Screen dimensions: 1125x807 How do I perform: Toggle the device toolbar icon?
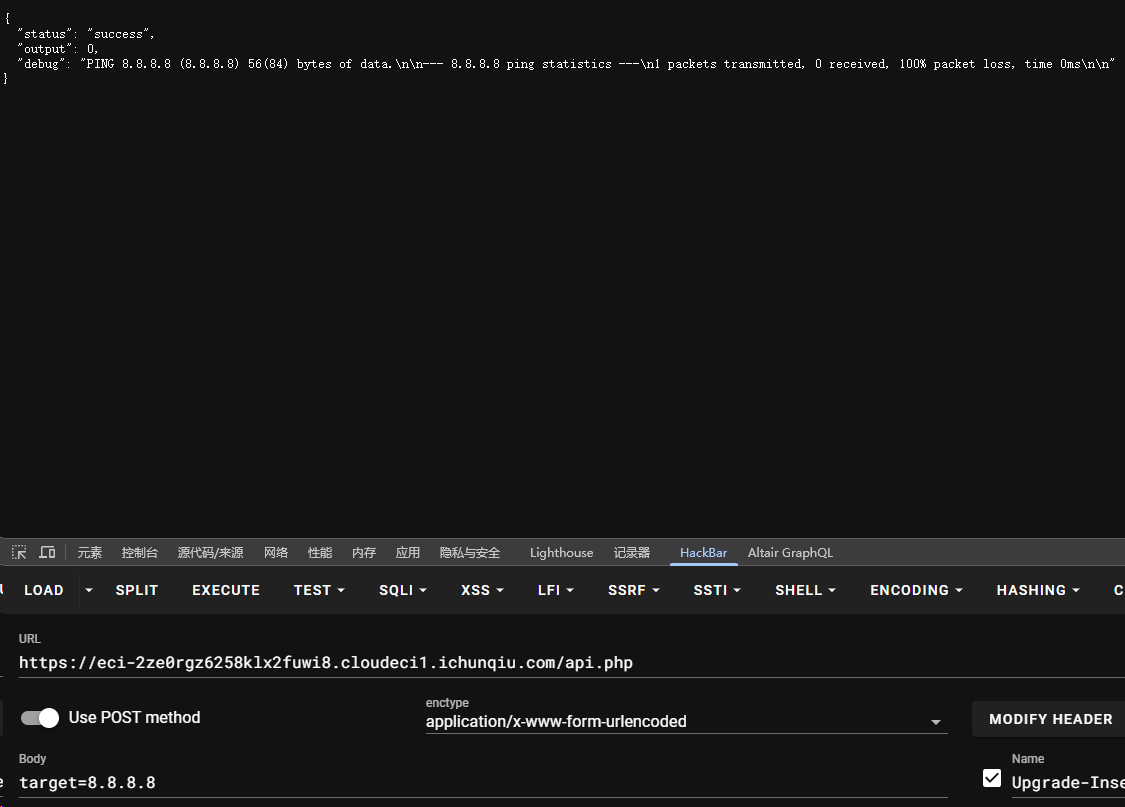point(47,552)
